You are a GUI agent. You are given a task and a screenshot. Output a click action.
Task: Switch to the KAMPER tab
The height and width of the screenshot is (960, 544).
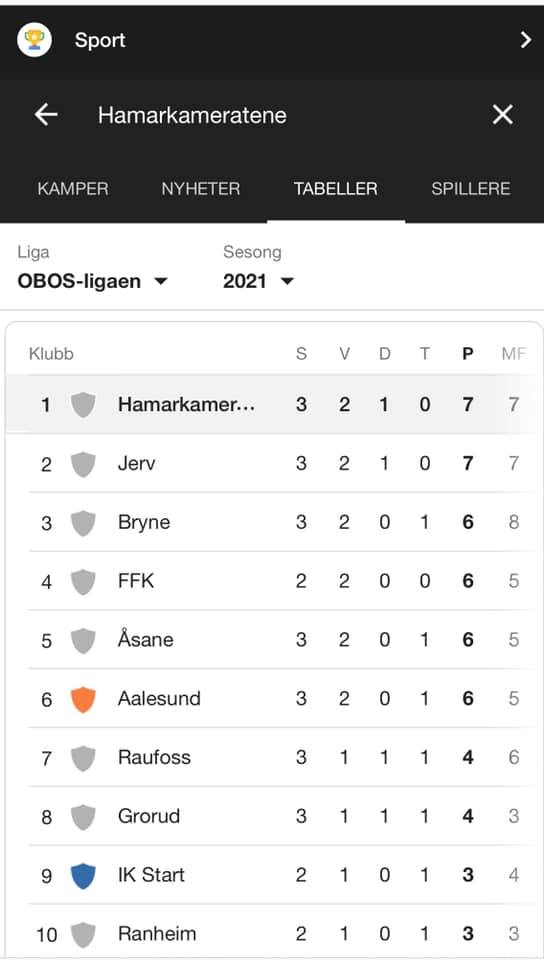pos(73,189)
